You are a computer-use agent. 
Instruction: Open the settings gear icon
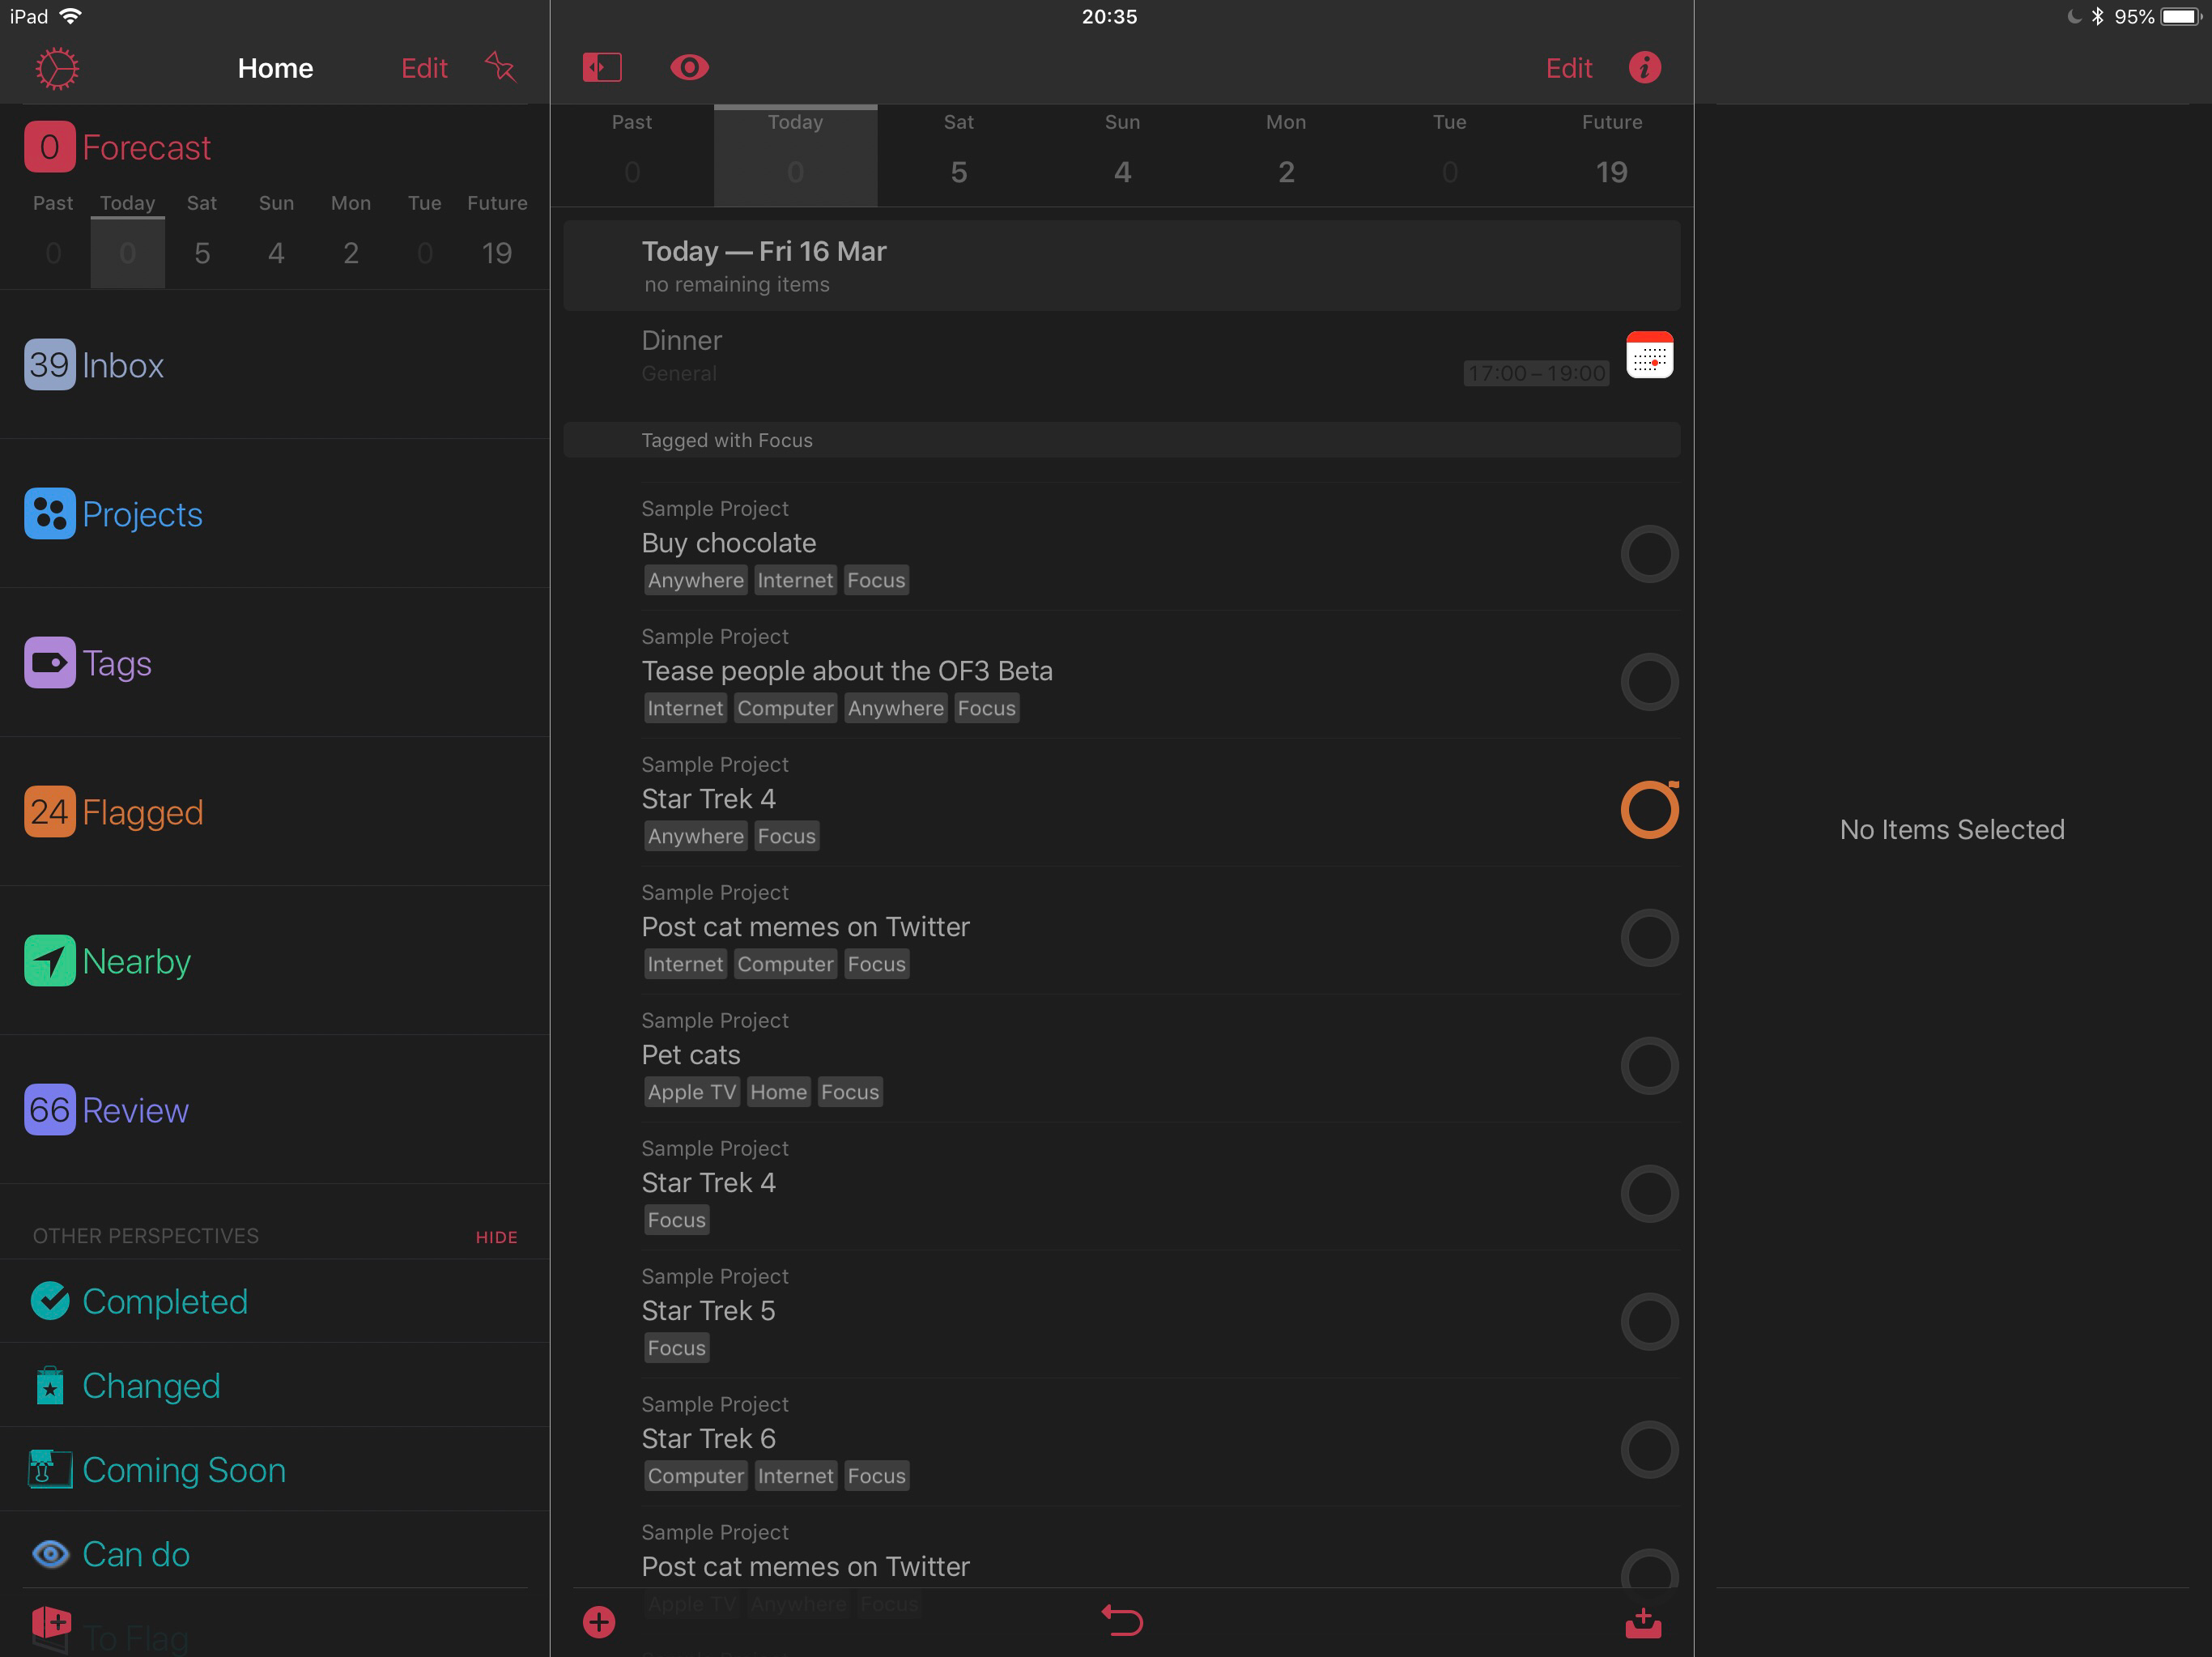pos(57,68)
